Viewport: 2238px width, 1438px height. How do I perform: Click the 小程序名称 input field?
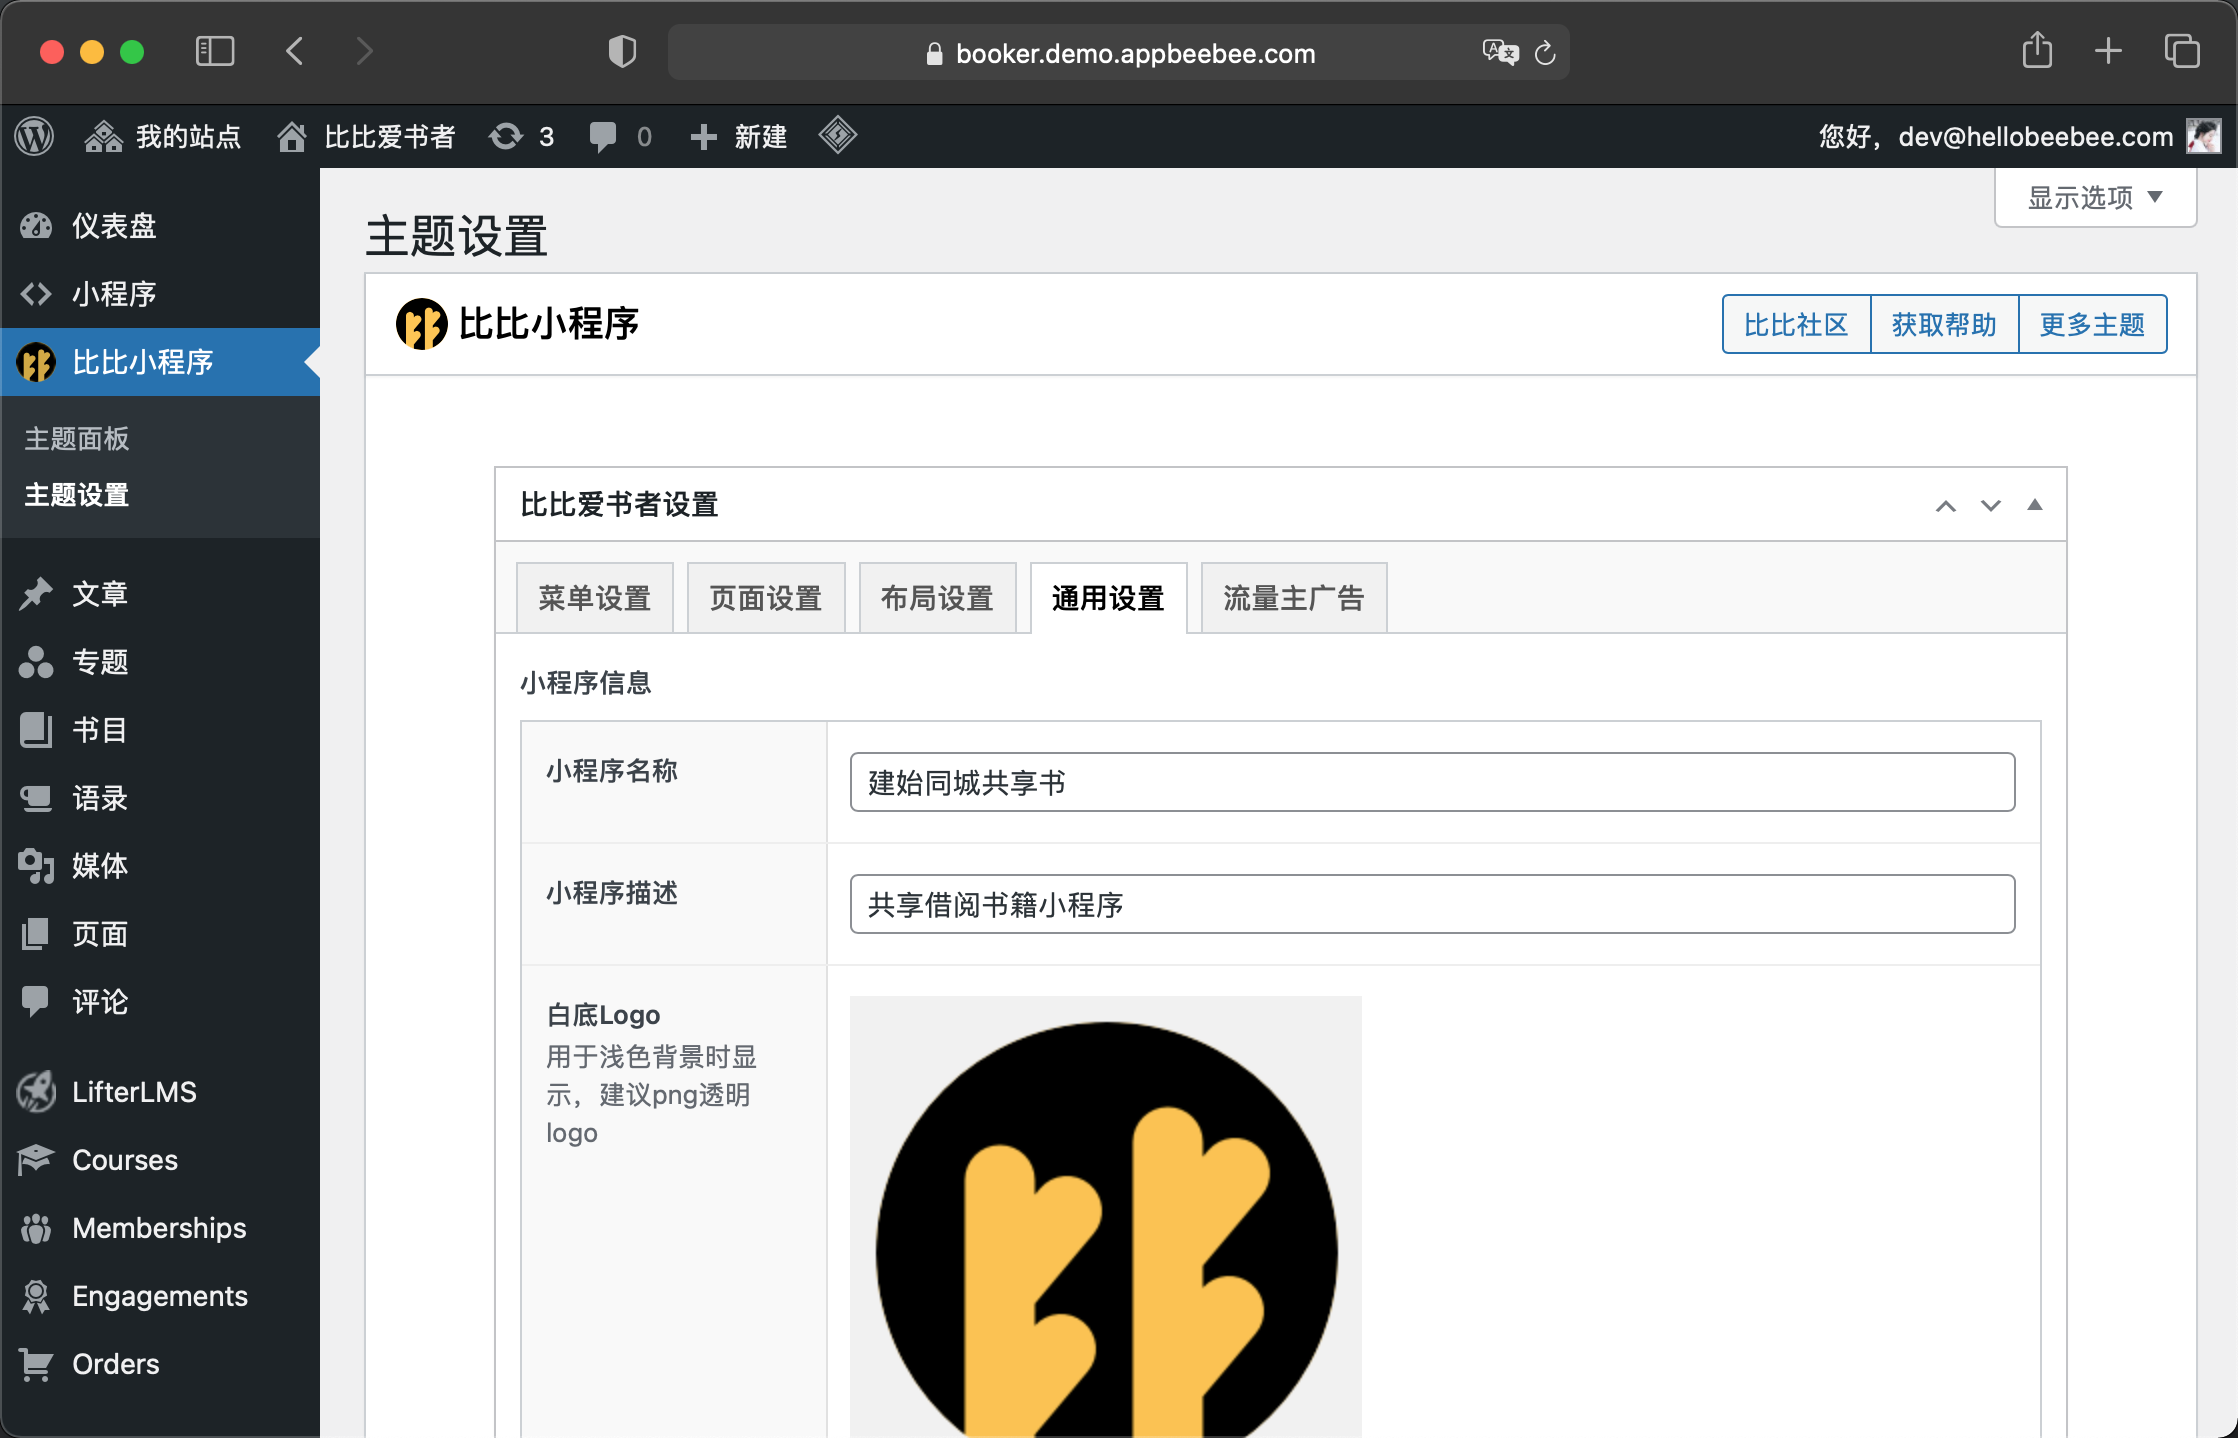point(1431,782)
